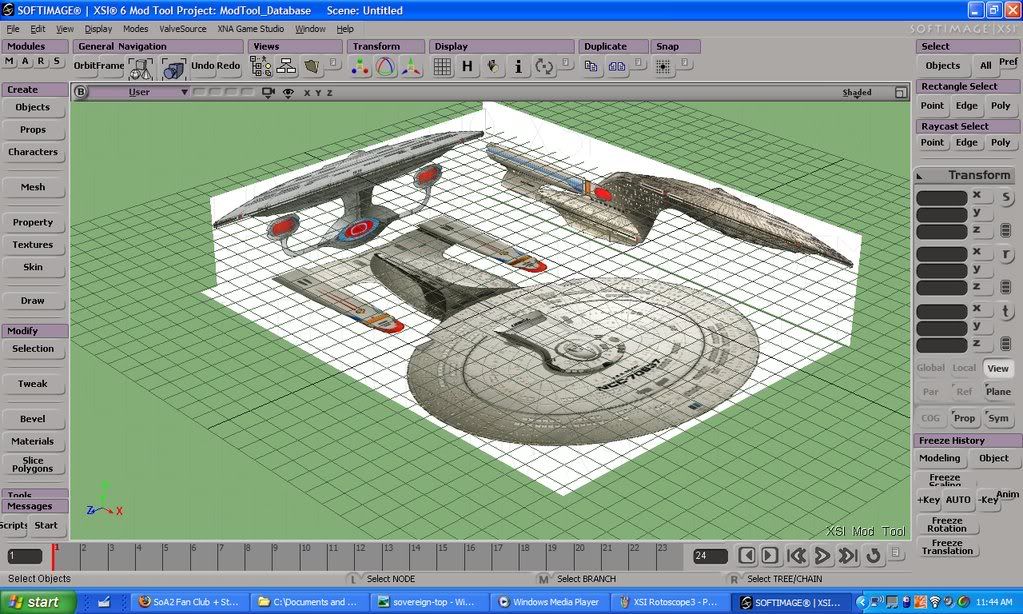Toggle the Prop proportional button
1023x614 pixels.
pos(964,418)
